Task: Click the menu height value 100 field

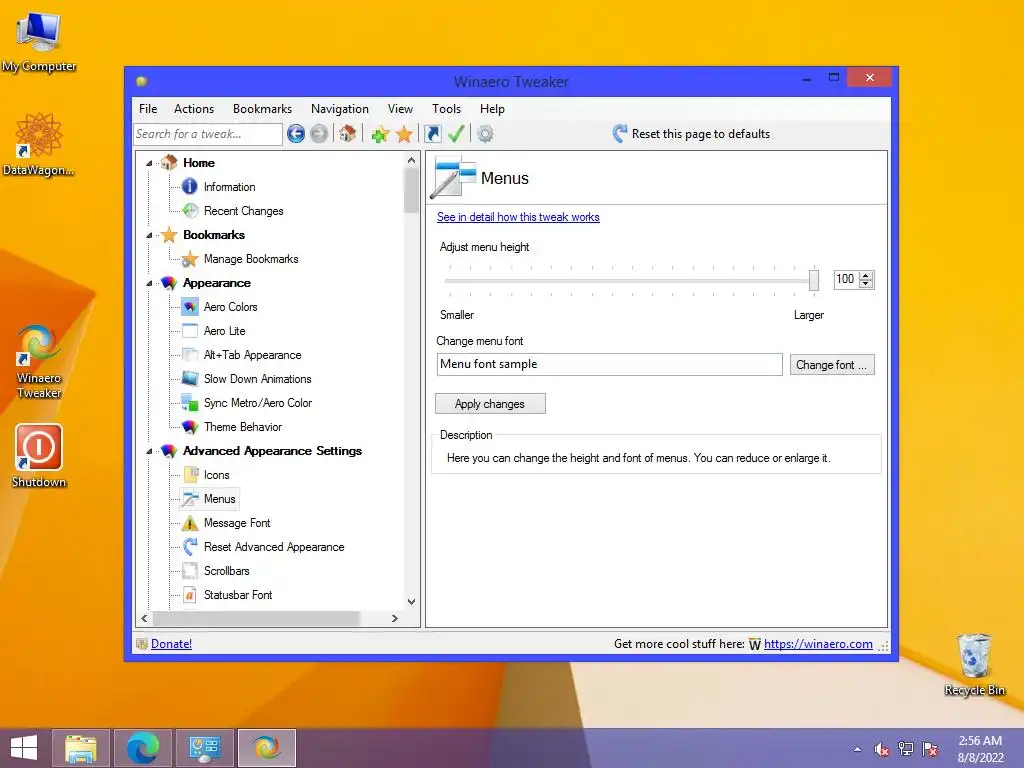Action: 846,280
